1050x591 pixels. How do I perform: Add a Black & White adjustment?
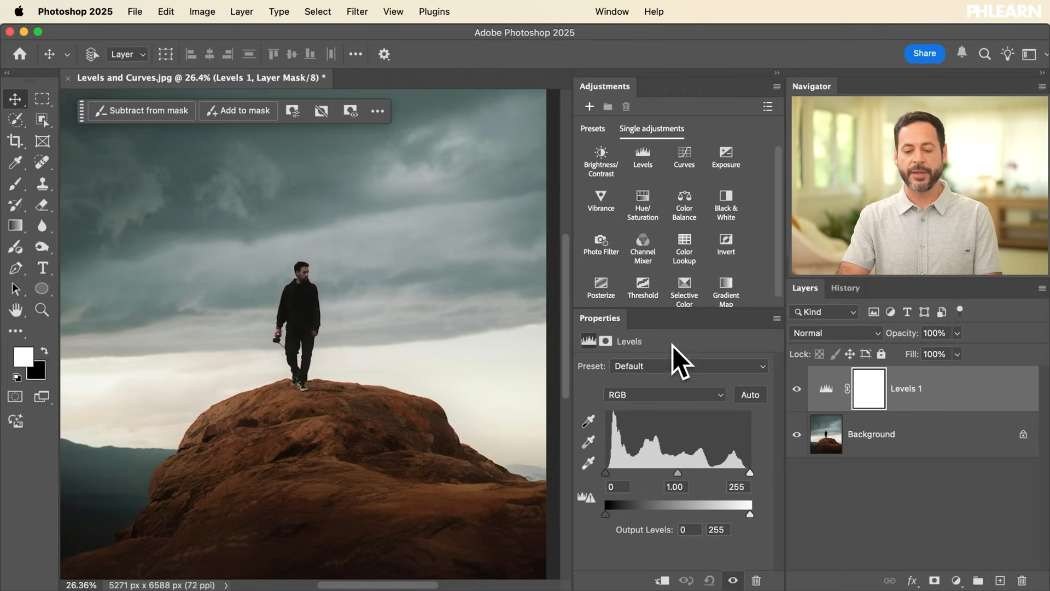[726, 205]
